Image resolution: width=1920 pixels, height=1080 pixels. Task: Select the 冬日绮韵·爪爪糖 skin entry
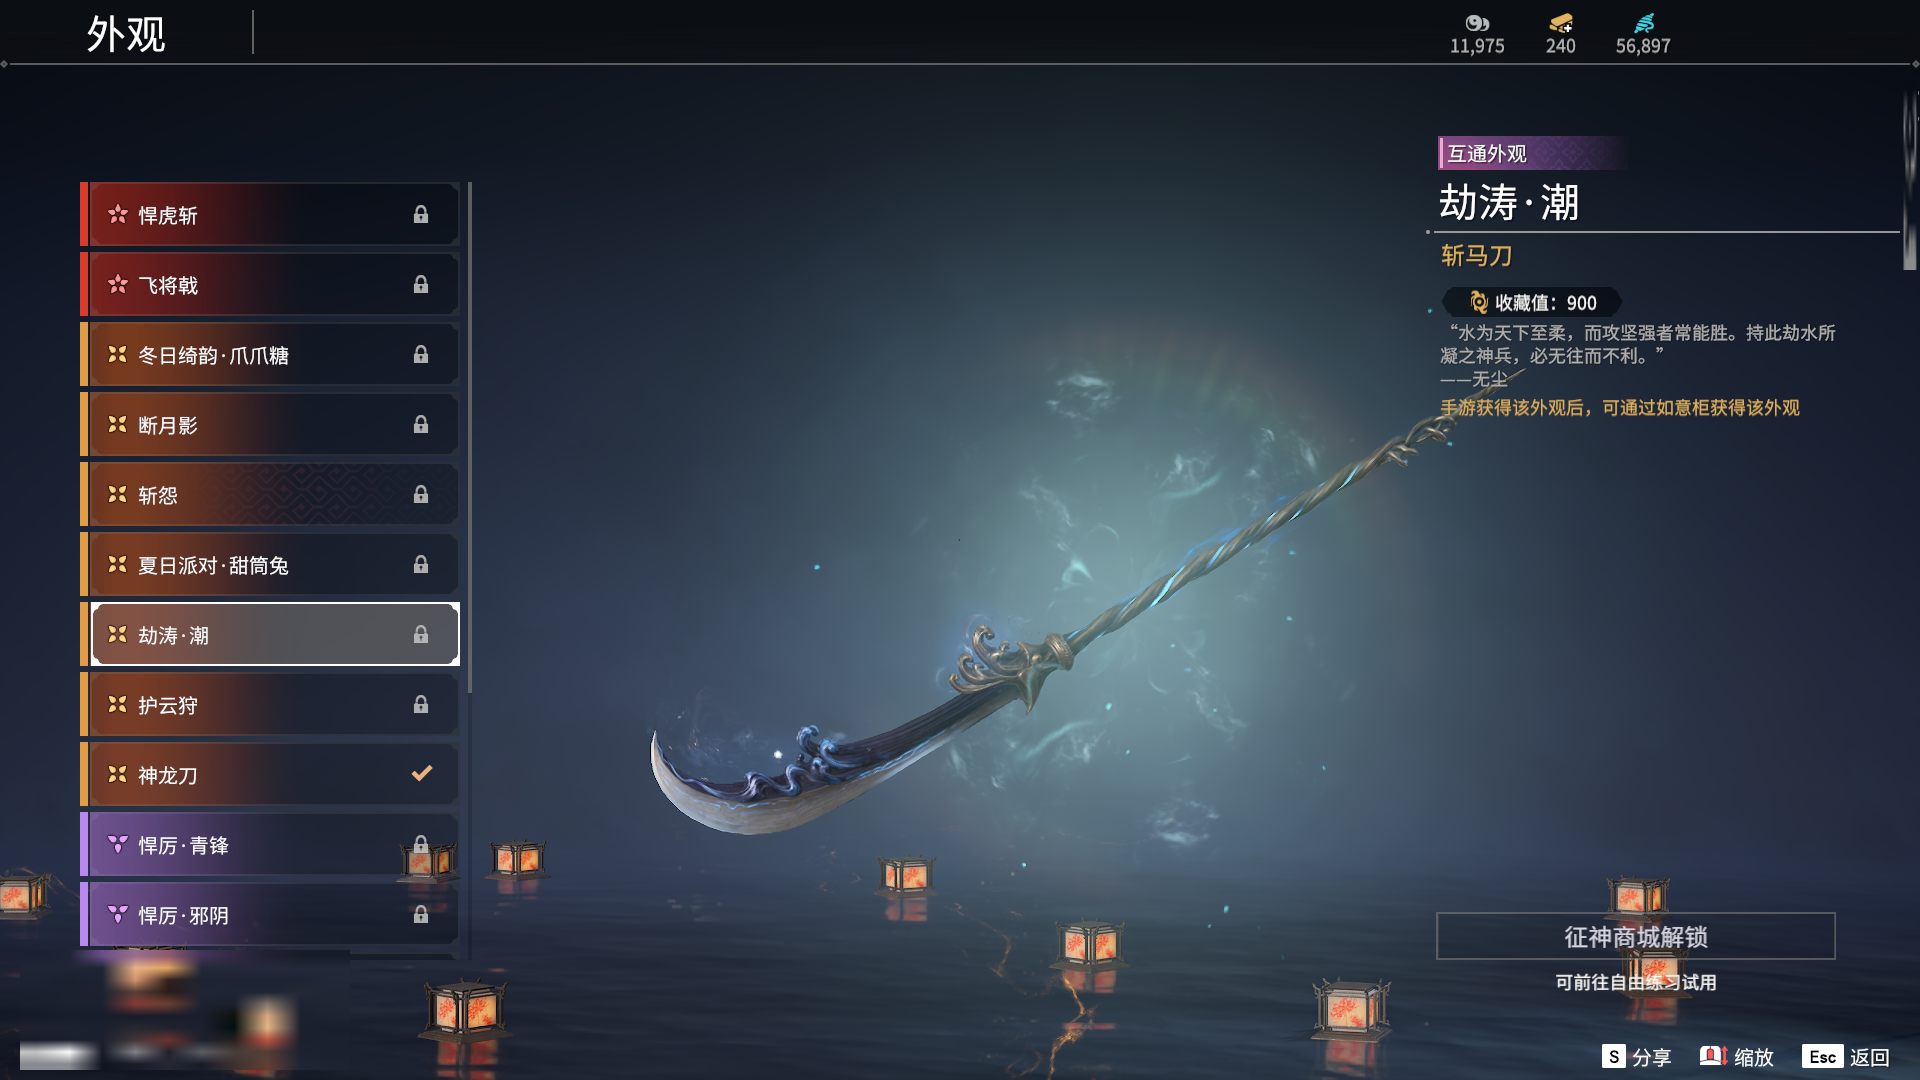[270, 355]
